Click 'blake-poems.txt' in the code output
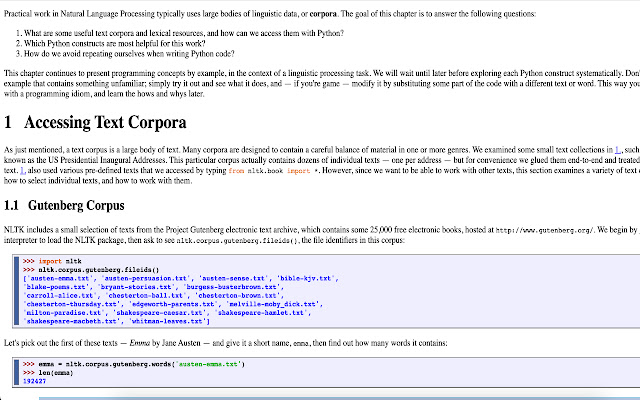The width and height of the screenshot is (640, 400). (x=56, y=287)
